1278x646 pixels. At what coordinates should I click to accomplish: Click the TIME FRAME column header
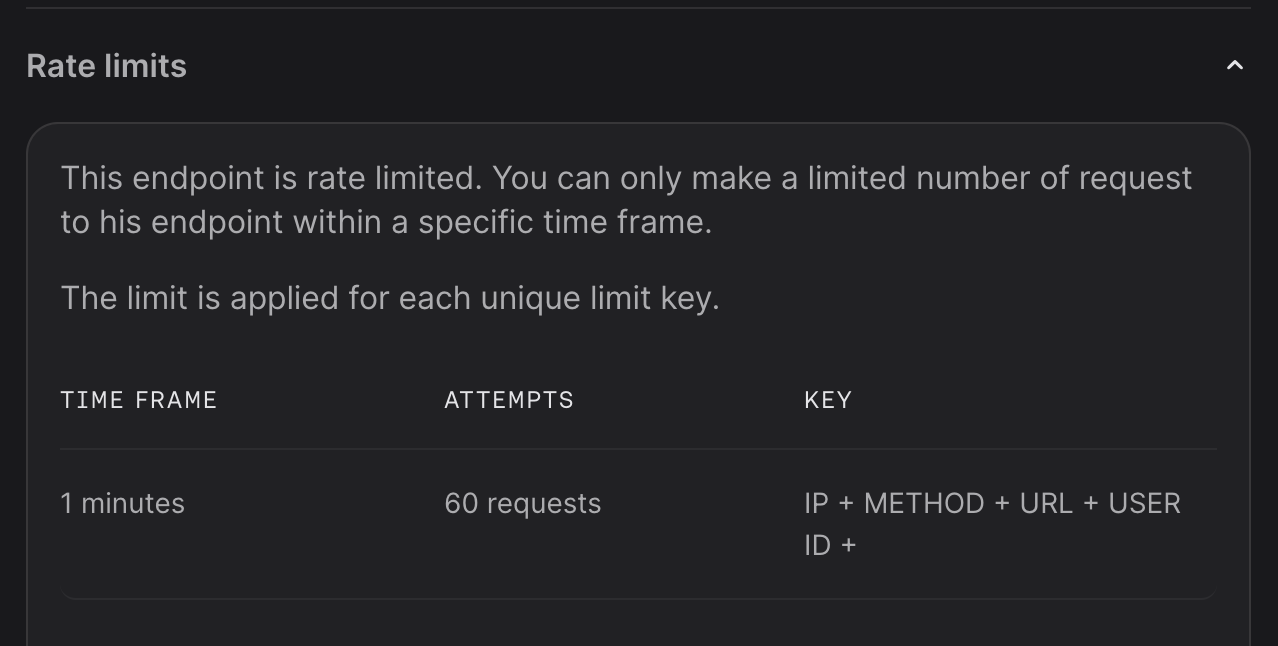tap(139, 400)
